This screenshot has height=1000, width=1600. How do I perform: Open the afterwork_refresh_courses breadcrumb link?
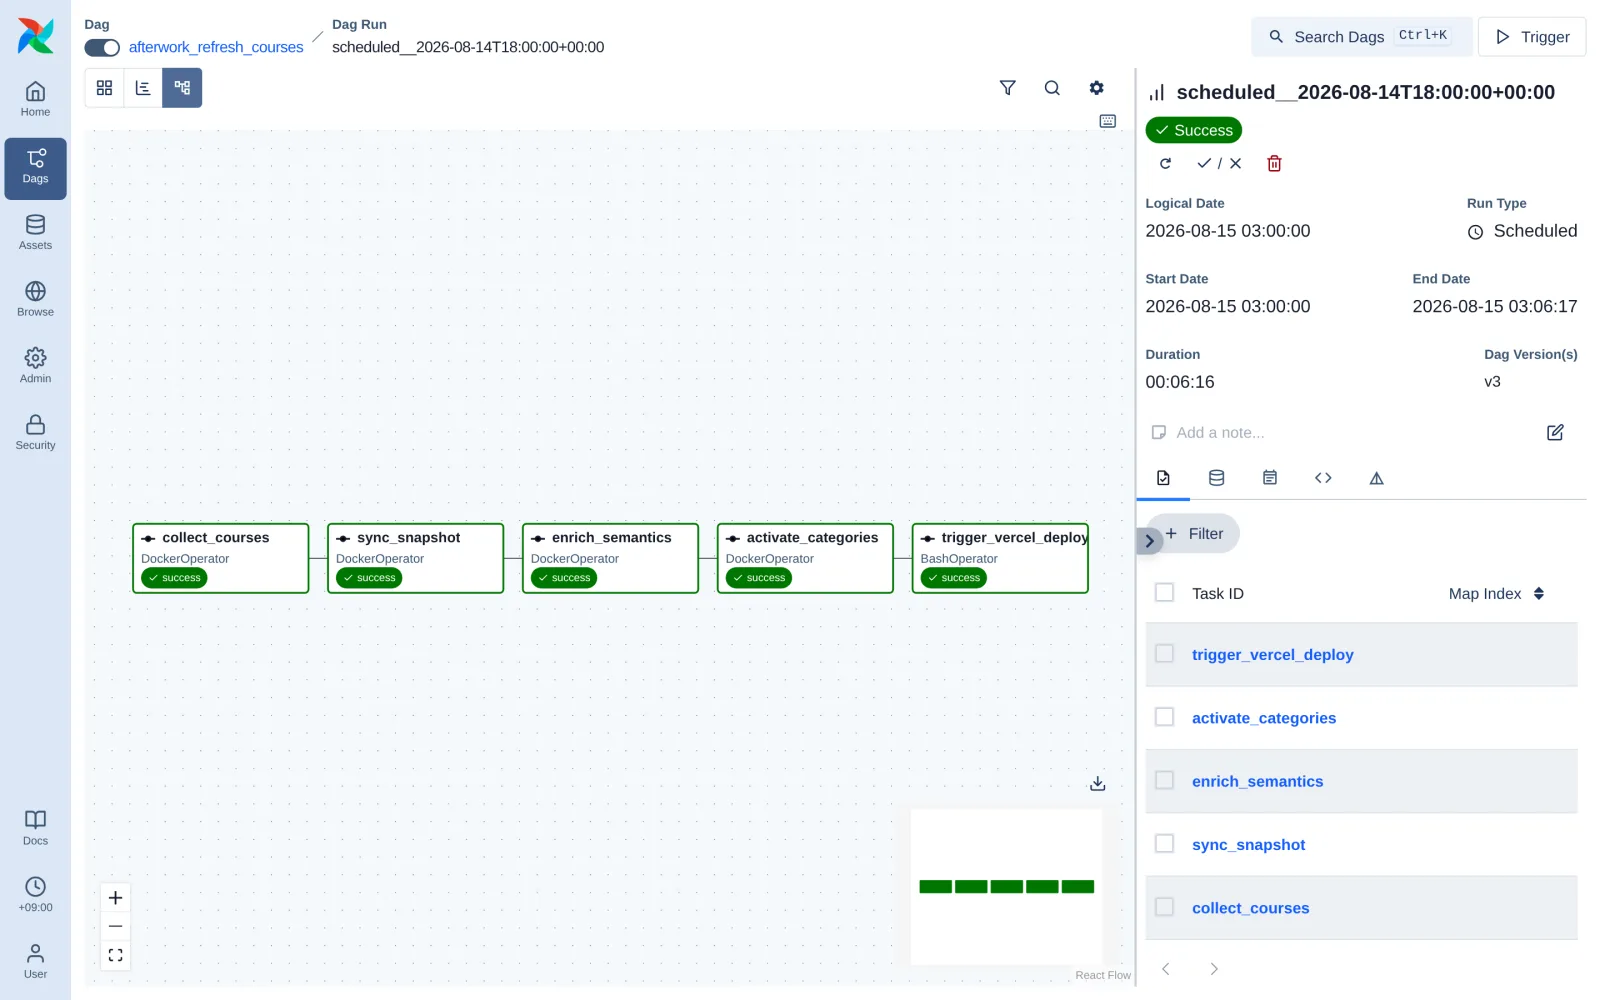point(216,47)
